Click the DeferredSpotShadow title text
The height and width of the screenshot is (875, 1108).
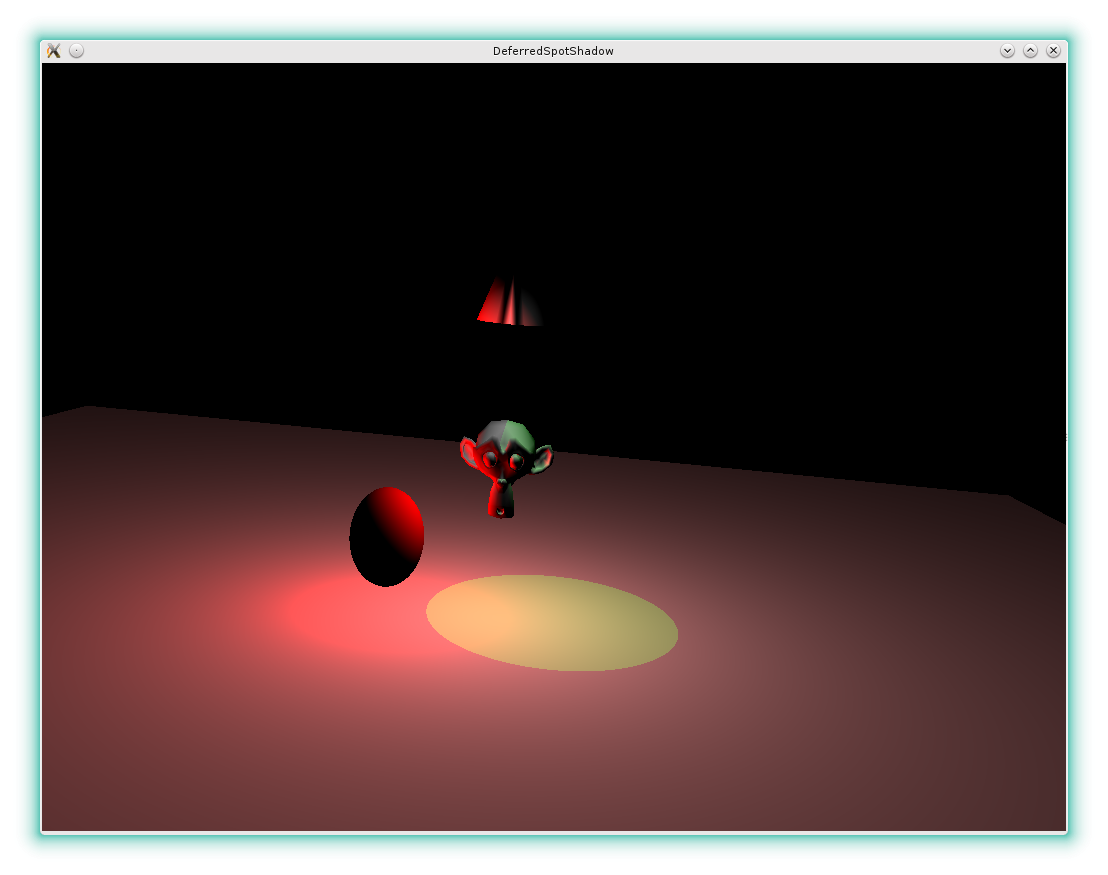(553, 51)
